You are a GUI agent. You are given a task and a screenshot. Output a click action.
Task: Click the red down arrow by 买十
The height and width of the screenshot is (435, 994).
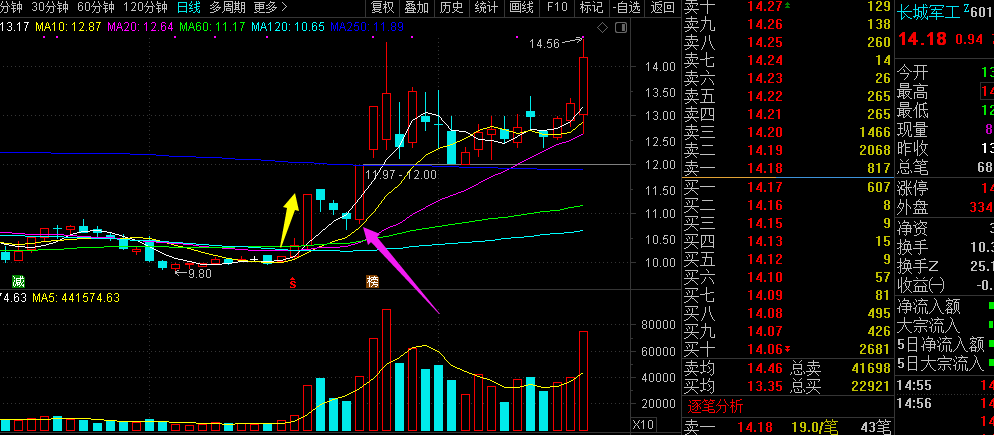click(x=787, y=349)
